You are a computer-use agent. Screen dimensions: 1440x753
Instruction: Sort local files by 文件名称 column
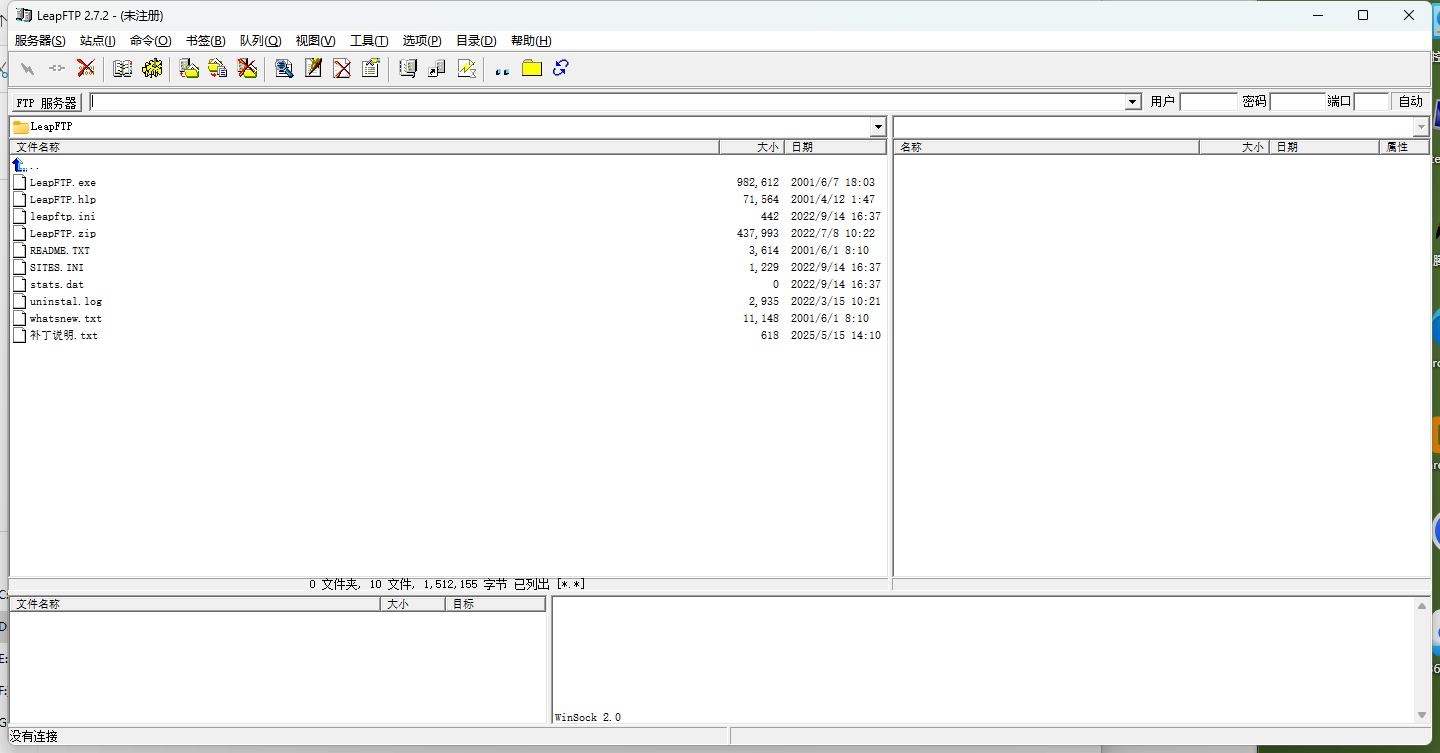pyautogui.click(x=364, y=147)
